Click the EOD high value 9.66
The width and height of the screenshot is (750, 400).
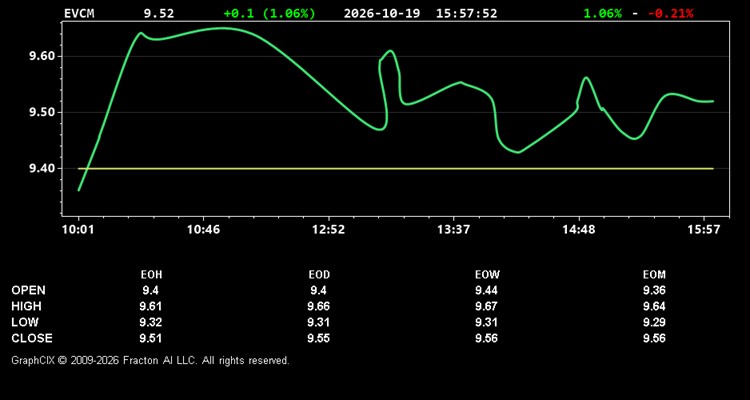pyautogui.click(x=319, y=306)
